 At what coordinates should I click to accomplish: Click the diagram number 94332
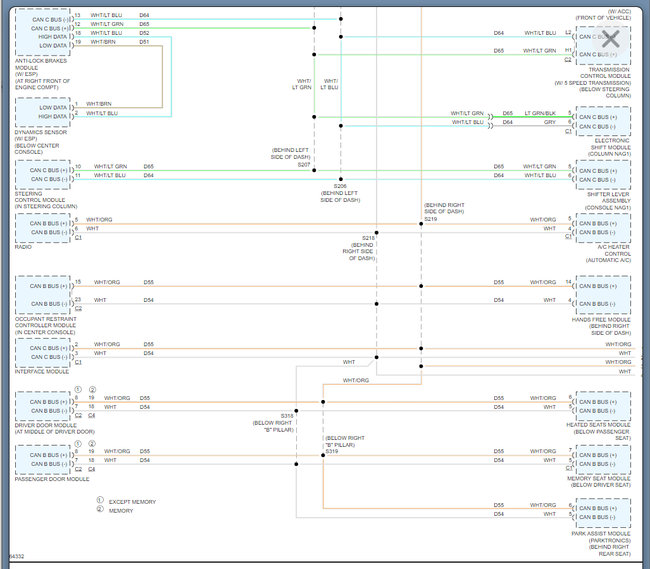(17, 557)
